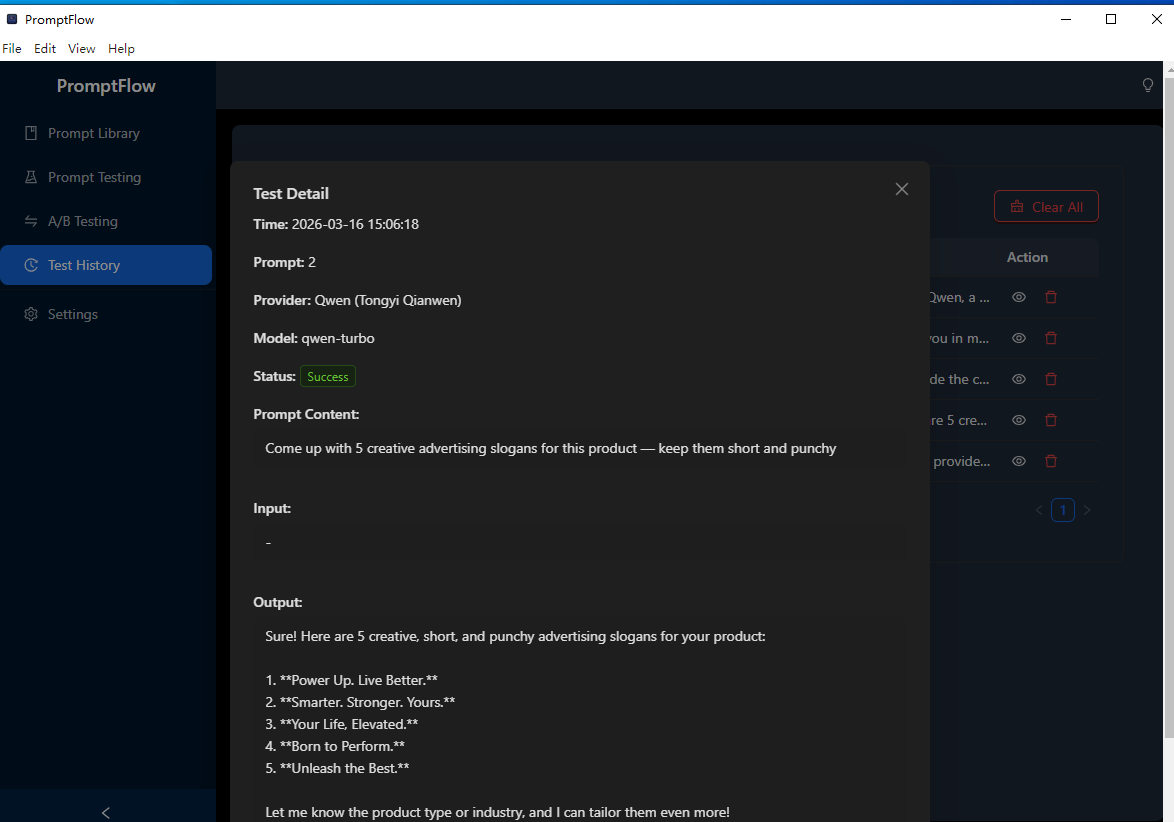The image size is (1174, 822).
Task: Click the 'Smarter. Stronger. Yours.' slogan line
Action: 360,702
